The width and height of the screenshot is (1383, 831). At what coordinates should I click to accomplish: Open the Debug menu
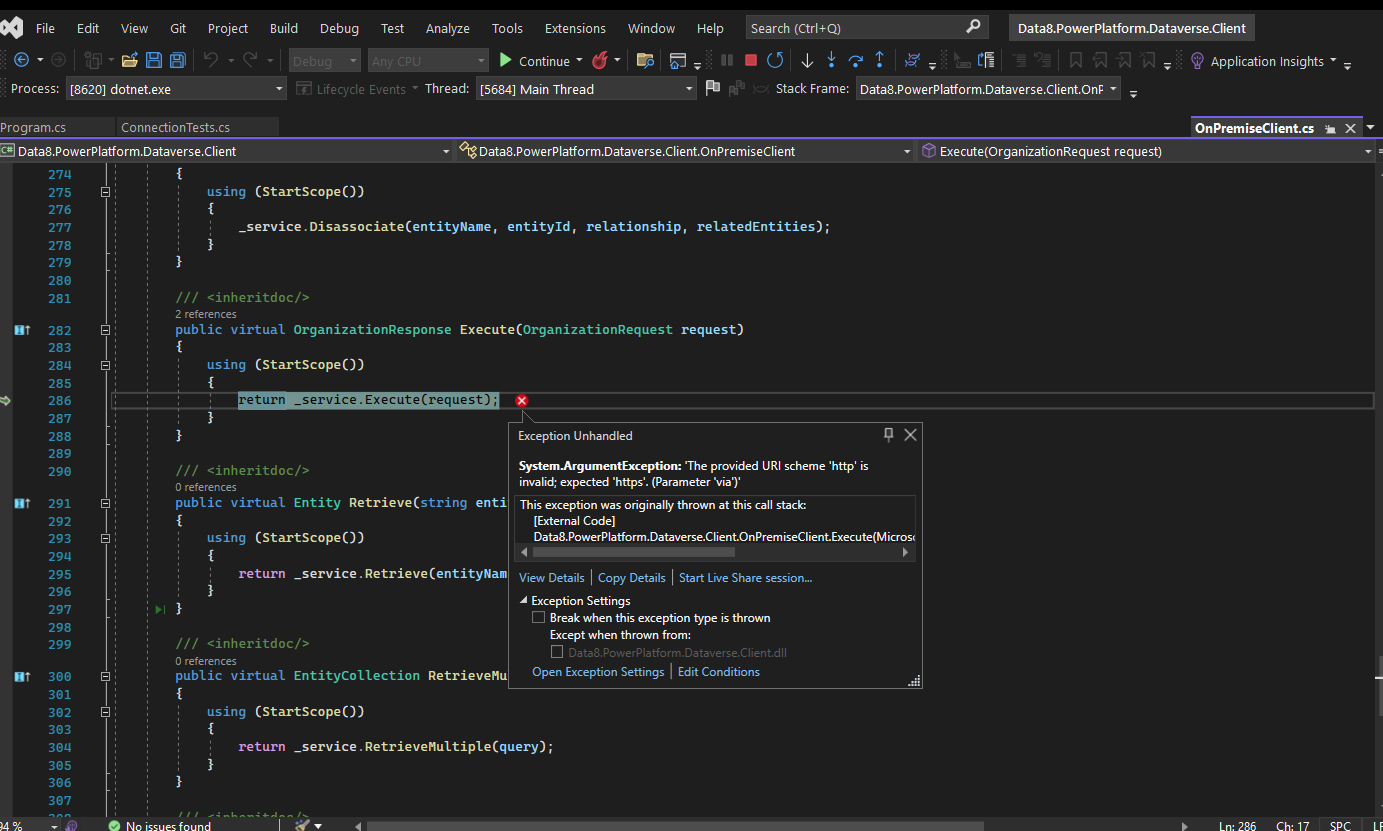(339, 28)
